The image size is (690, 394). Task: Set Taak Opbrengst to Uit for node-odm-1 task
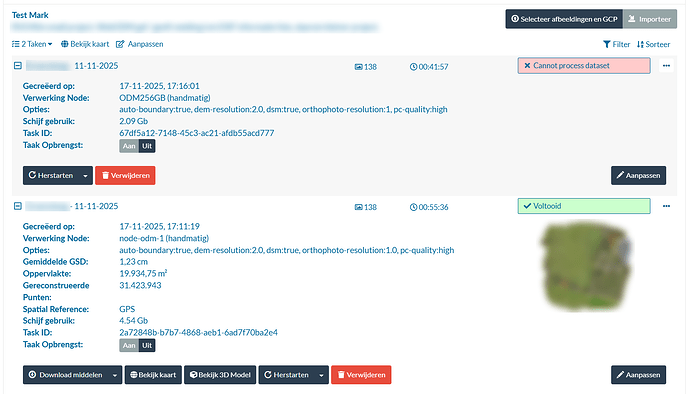pyautogui.click(x=147, y=346)
